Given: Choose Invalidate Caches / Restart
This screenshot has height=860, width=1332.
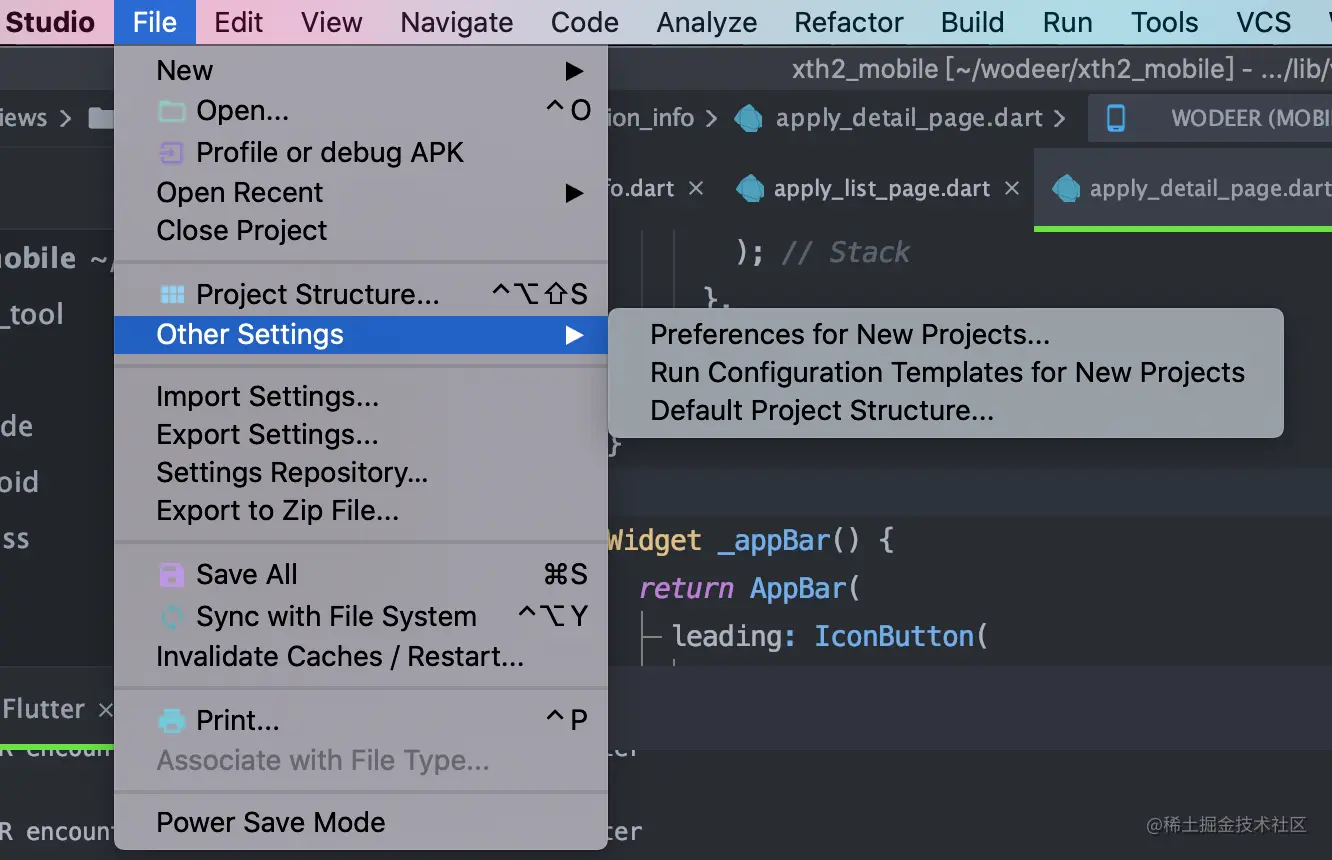Looking at the screenshot, I should pos(340,657).
